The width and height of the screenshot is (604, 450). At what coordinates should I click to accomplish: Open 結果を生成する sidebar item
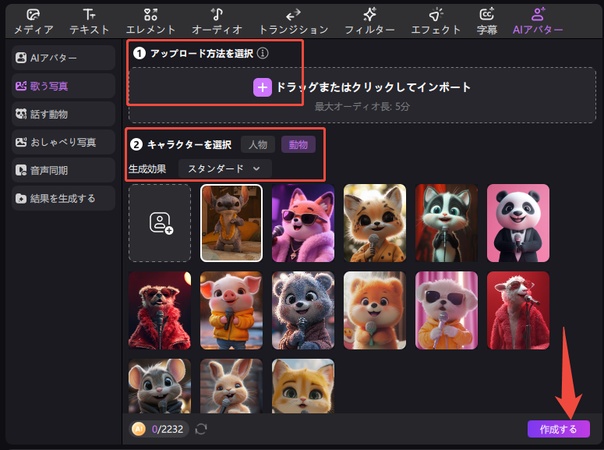(x=63, y=198)
